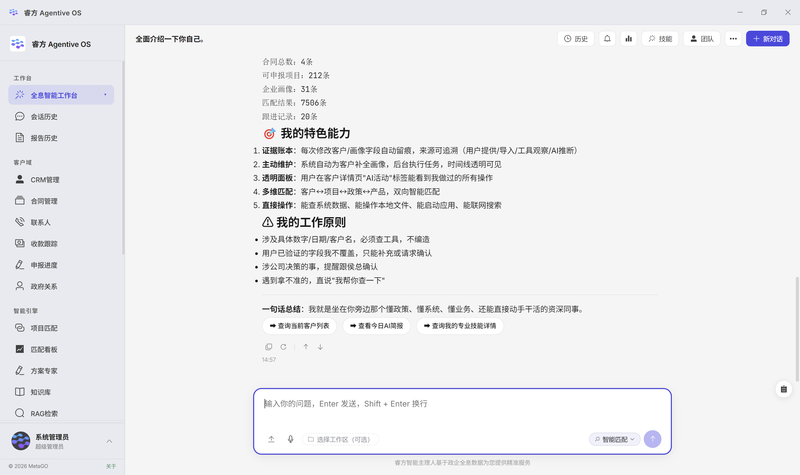Click the 申报进度 pen icon
The height and width of the screenshot is (475, 800).
point(19,265)
